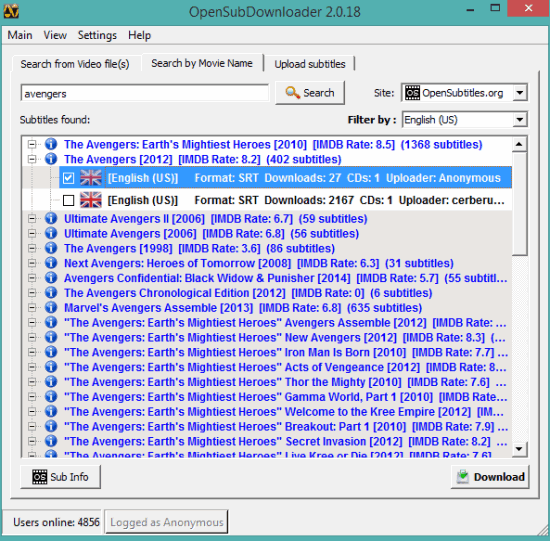Expand Ultimate Avengers [2006] node
The image size is (550, 541).
click(32, 233)
